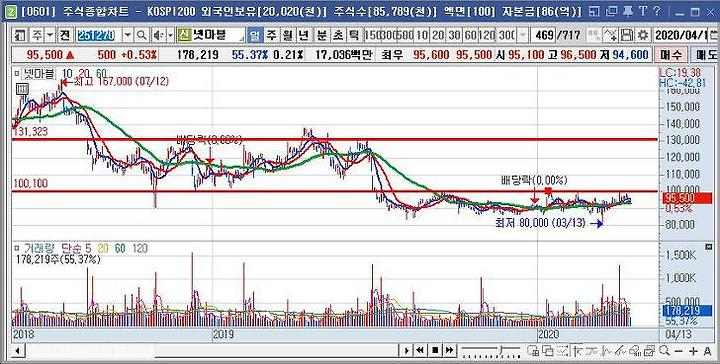
Task: Click the 주 market selector button
Action: pyautogui.click(x=37, y=35)
